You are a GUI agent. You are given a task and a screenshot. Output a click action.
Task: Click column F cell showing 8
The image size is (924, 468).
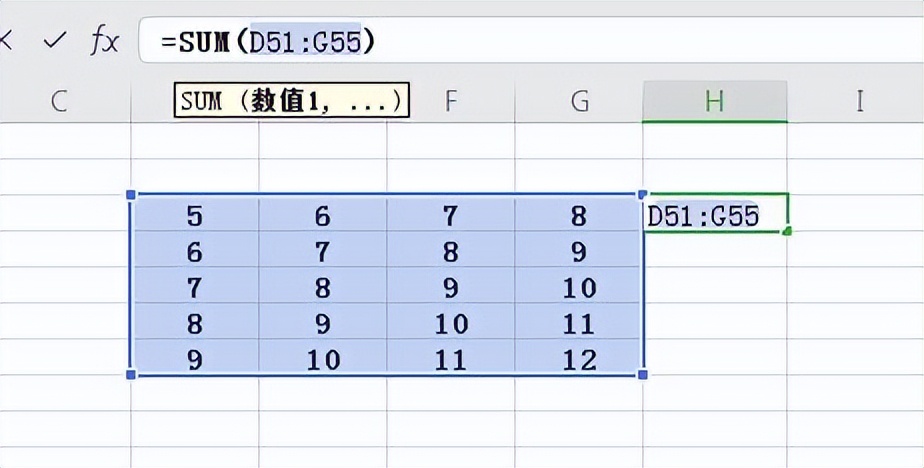pos(451,251)
